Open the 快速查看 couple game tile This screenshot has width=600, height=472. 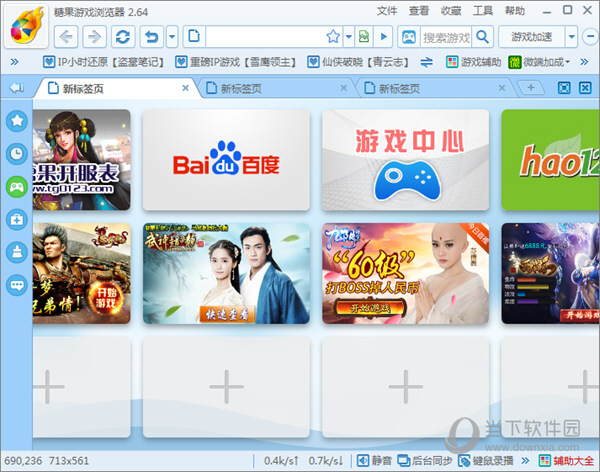(226, 273)
